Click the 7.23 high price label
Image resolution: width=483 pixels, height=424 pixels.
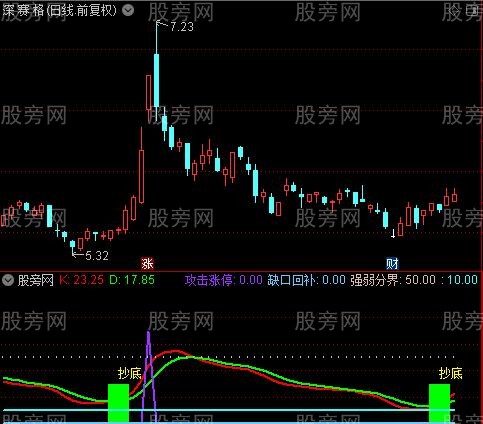coord(182,27)
